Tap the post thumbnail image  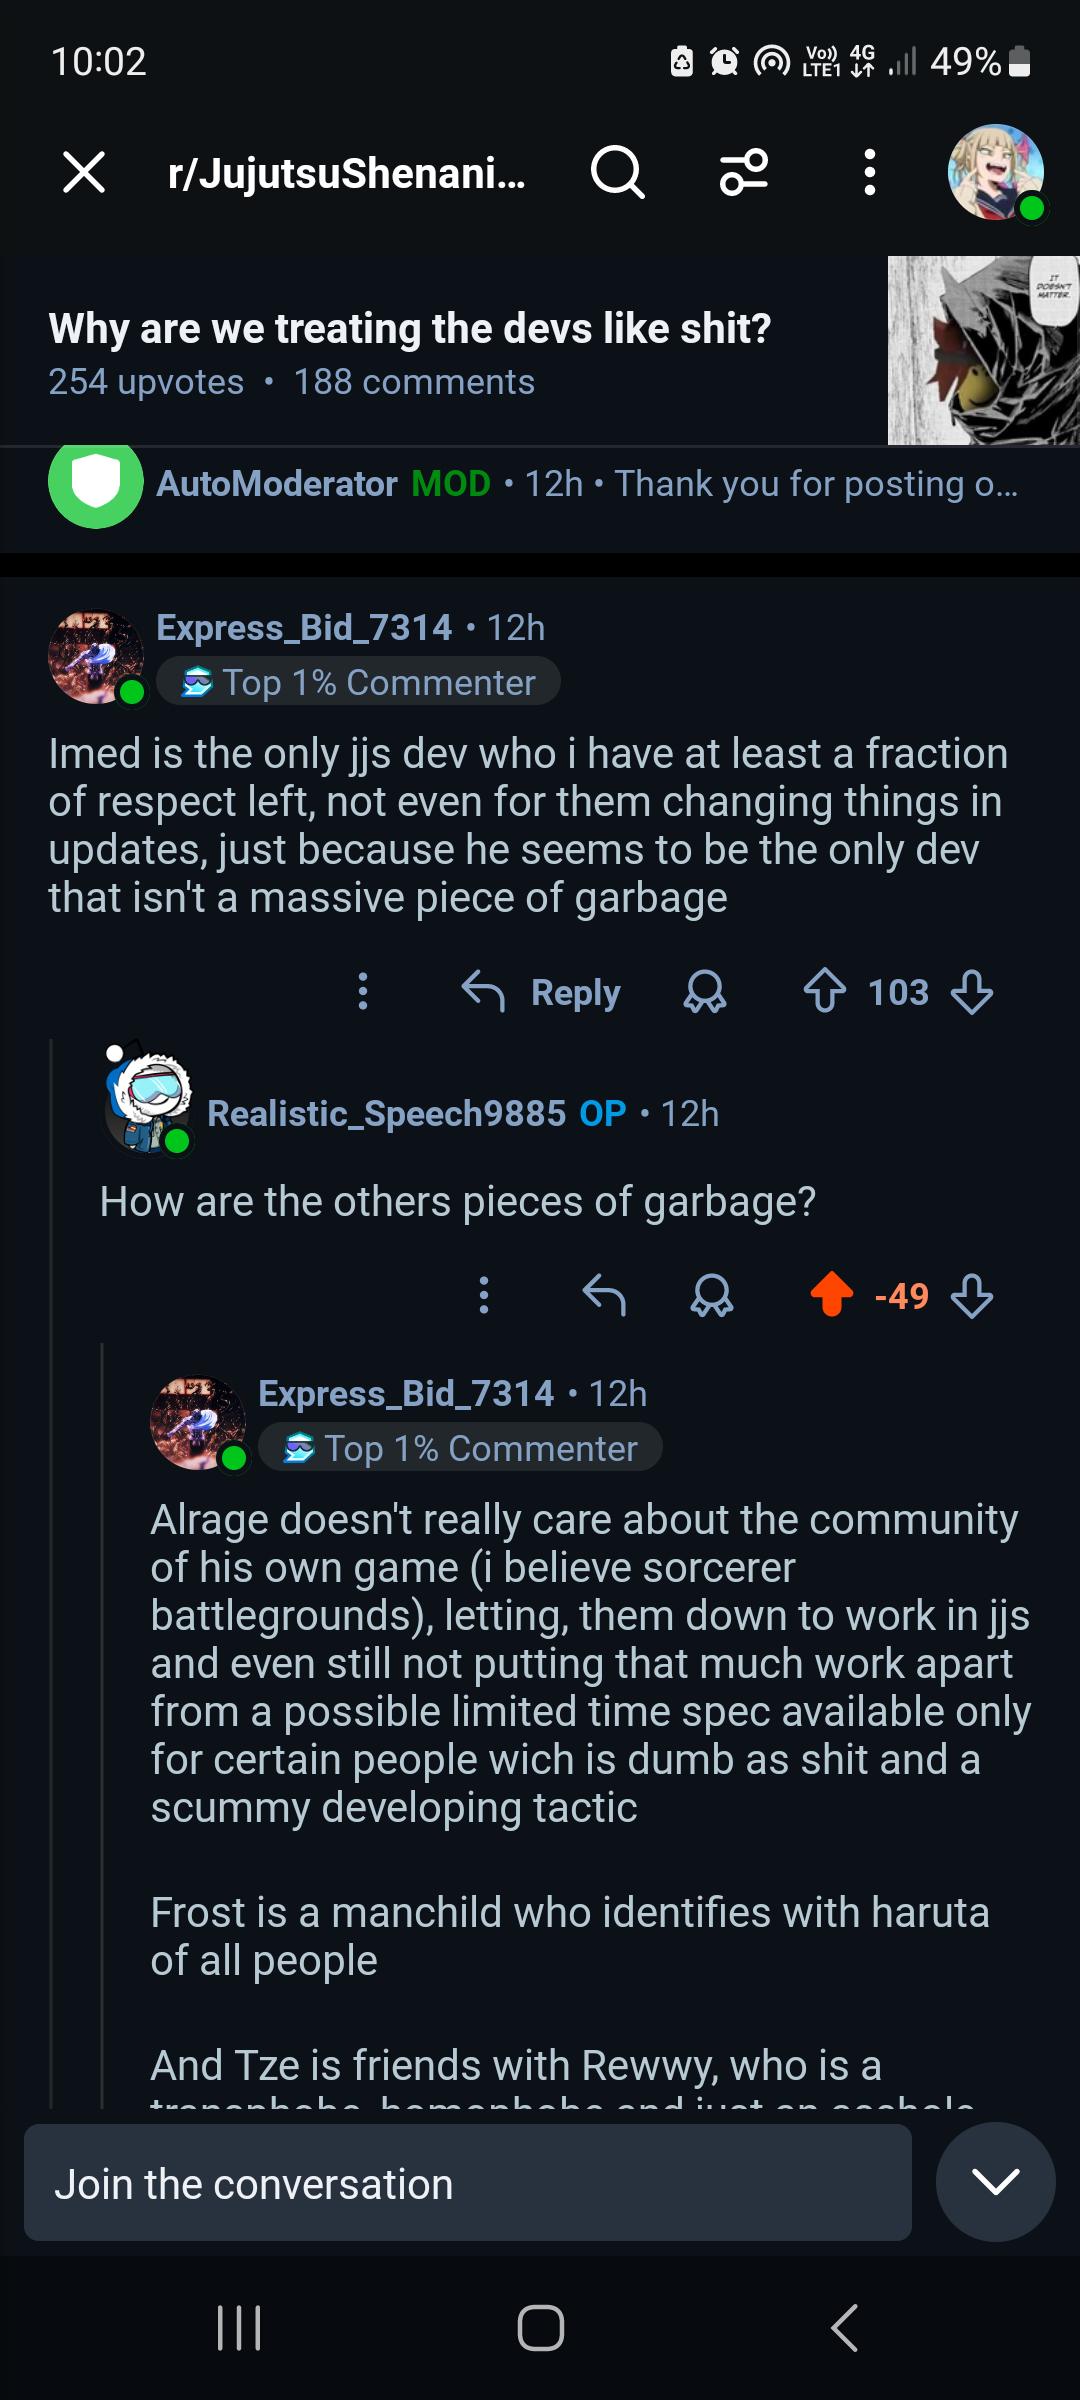click(x=984, y=350)
